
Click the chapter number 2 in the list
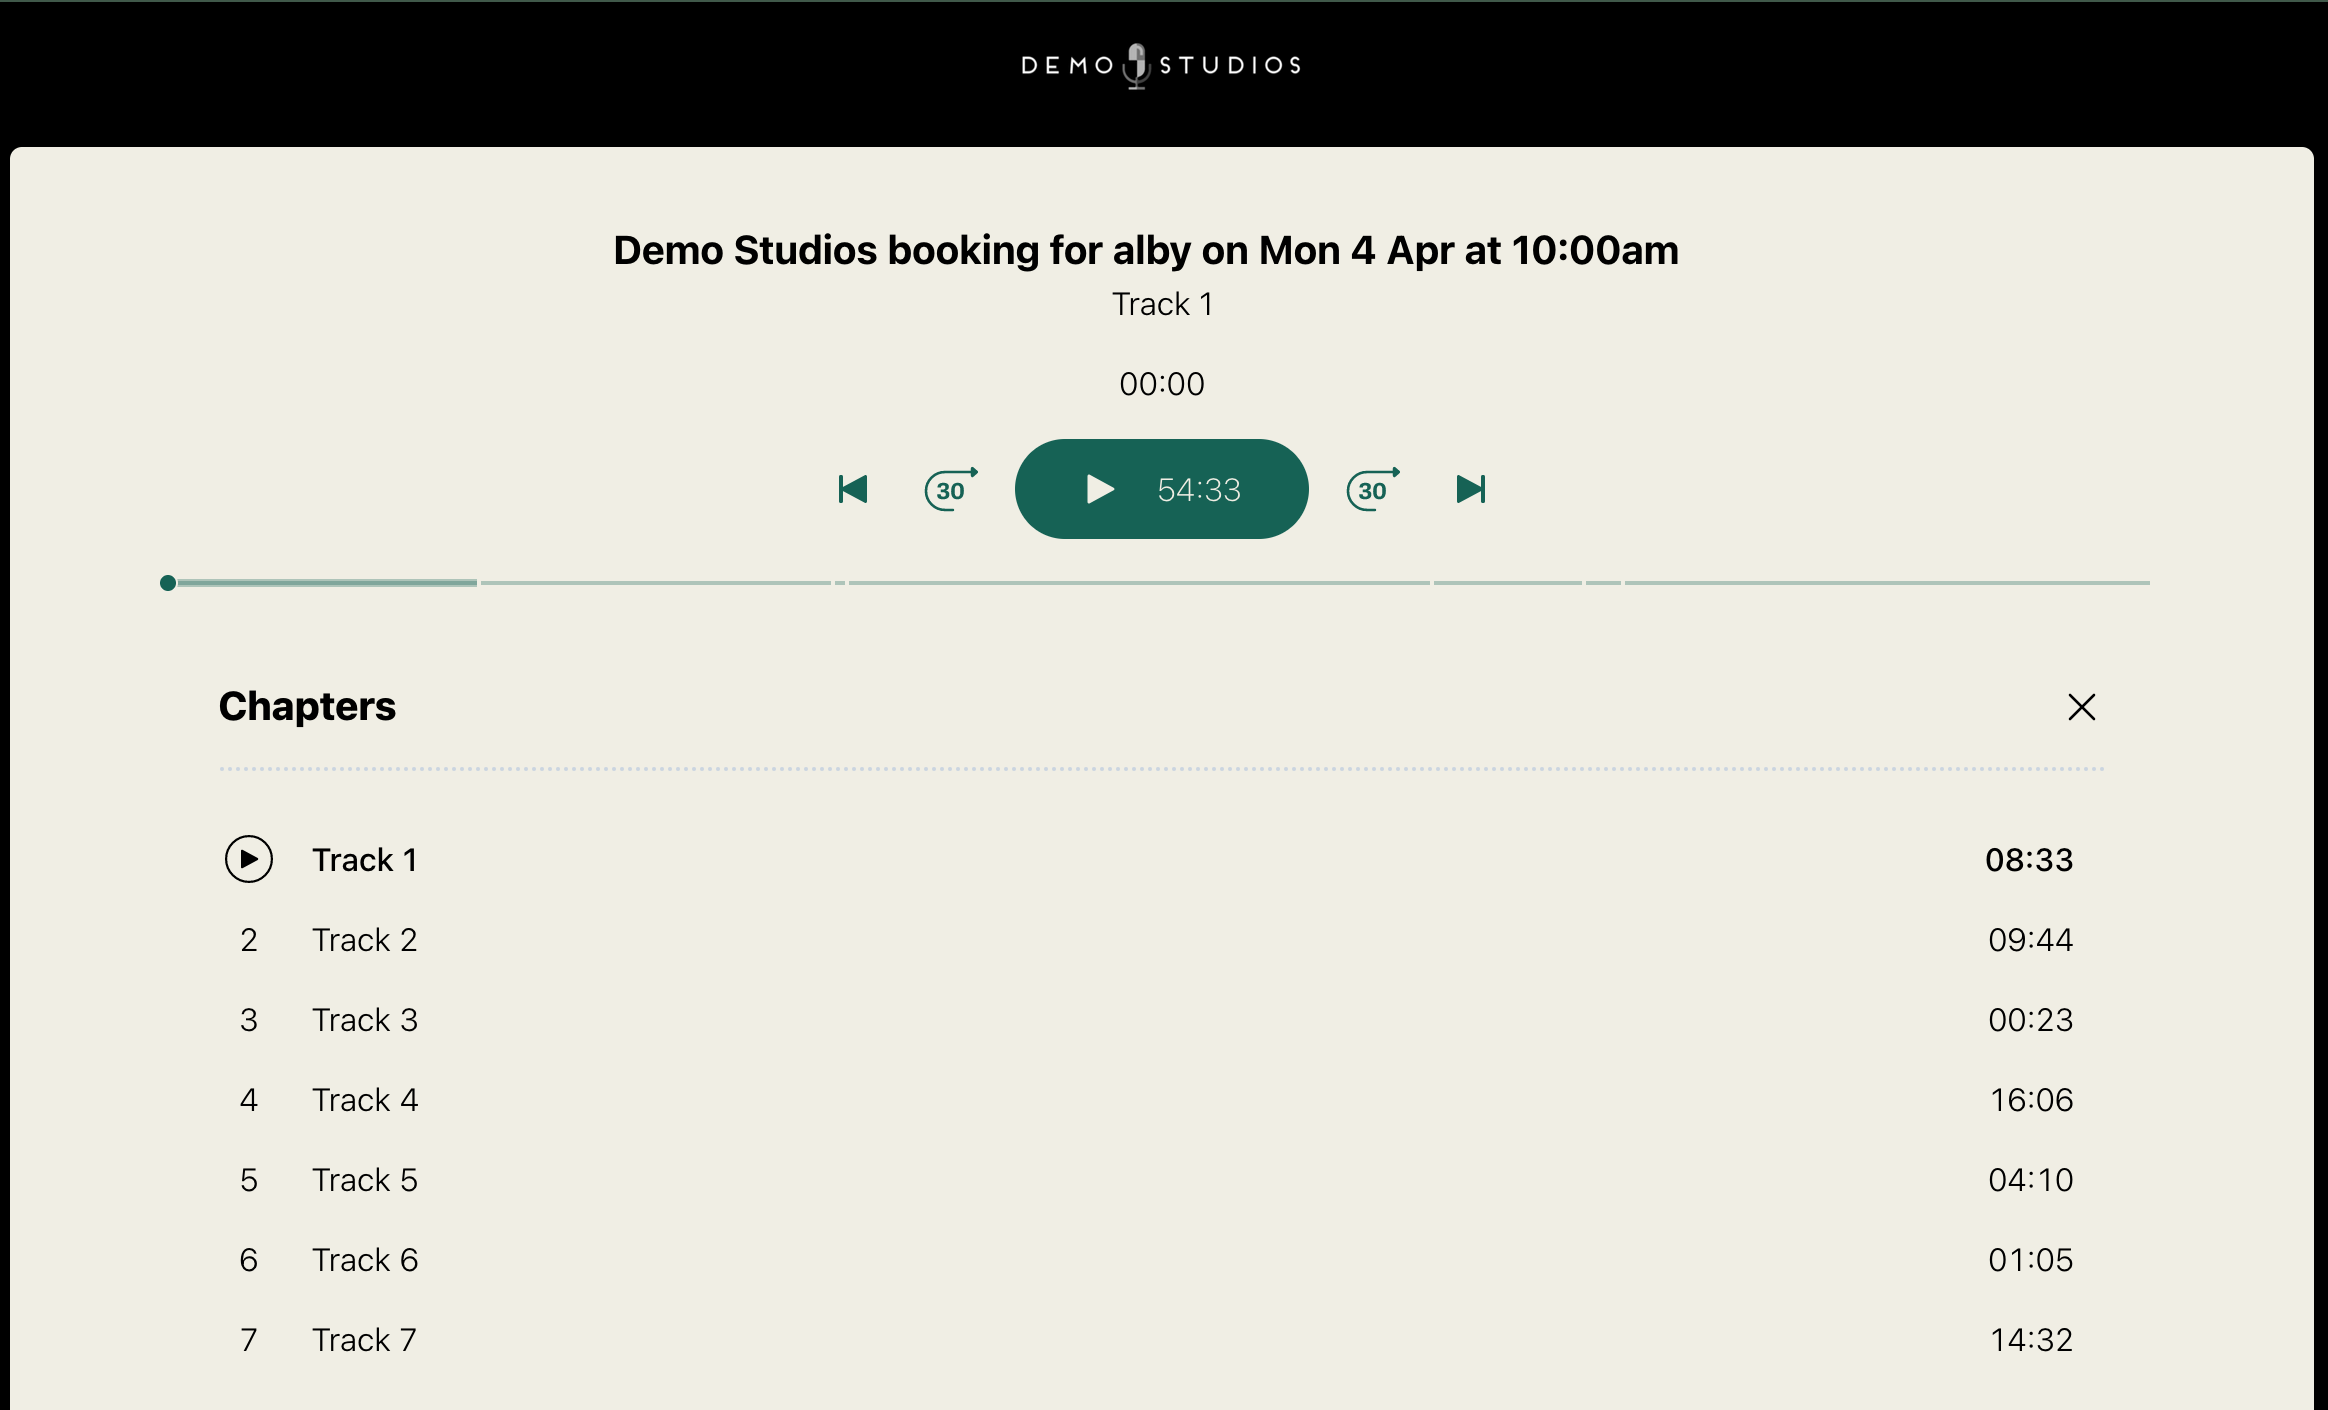(249, 940)
